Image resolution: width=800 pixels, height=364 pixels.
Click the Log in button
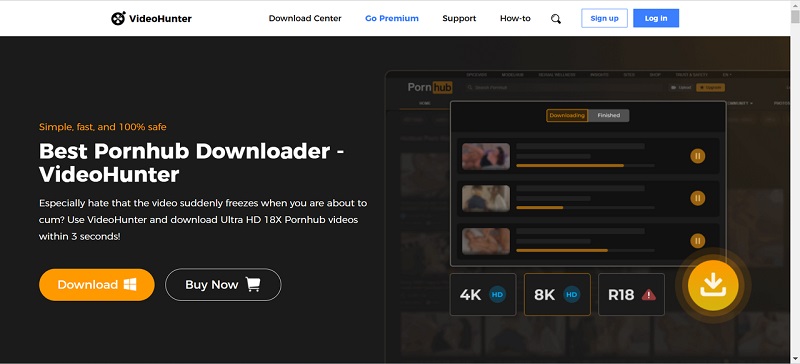point(656,18)
